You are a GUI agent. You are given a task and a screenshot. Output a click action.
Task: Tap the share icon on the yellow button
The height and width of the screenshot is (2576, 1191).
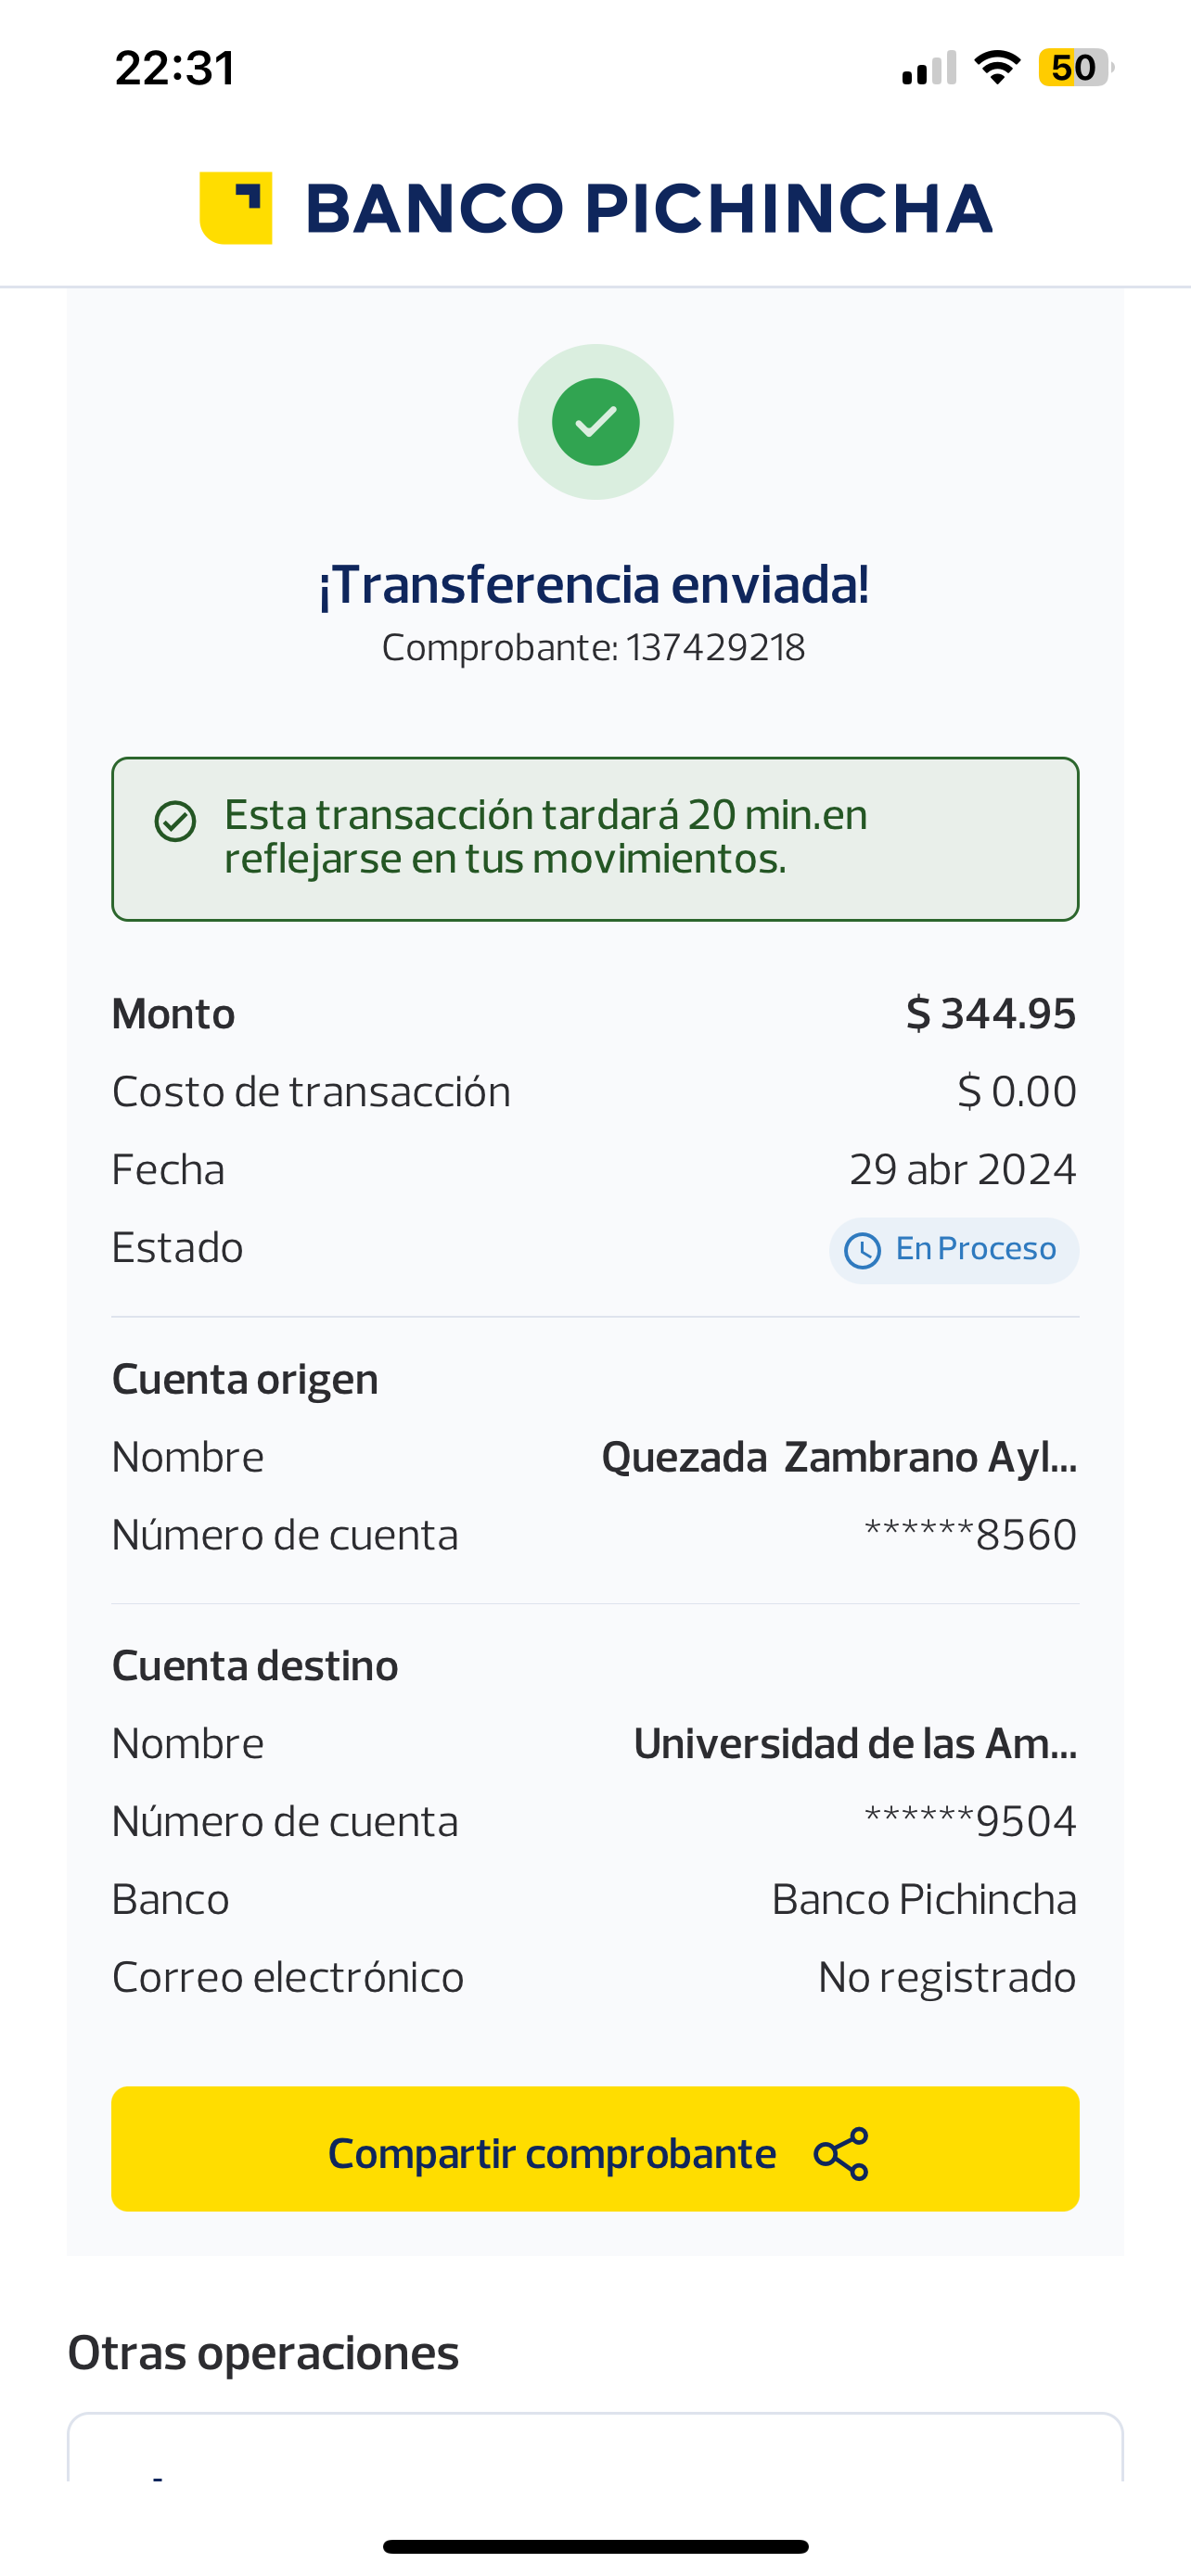841,2154
